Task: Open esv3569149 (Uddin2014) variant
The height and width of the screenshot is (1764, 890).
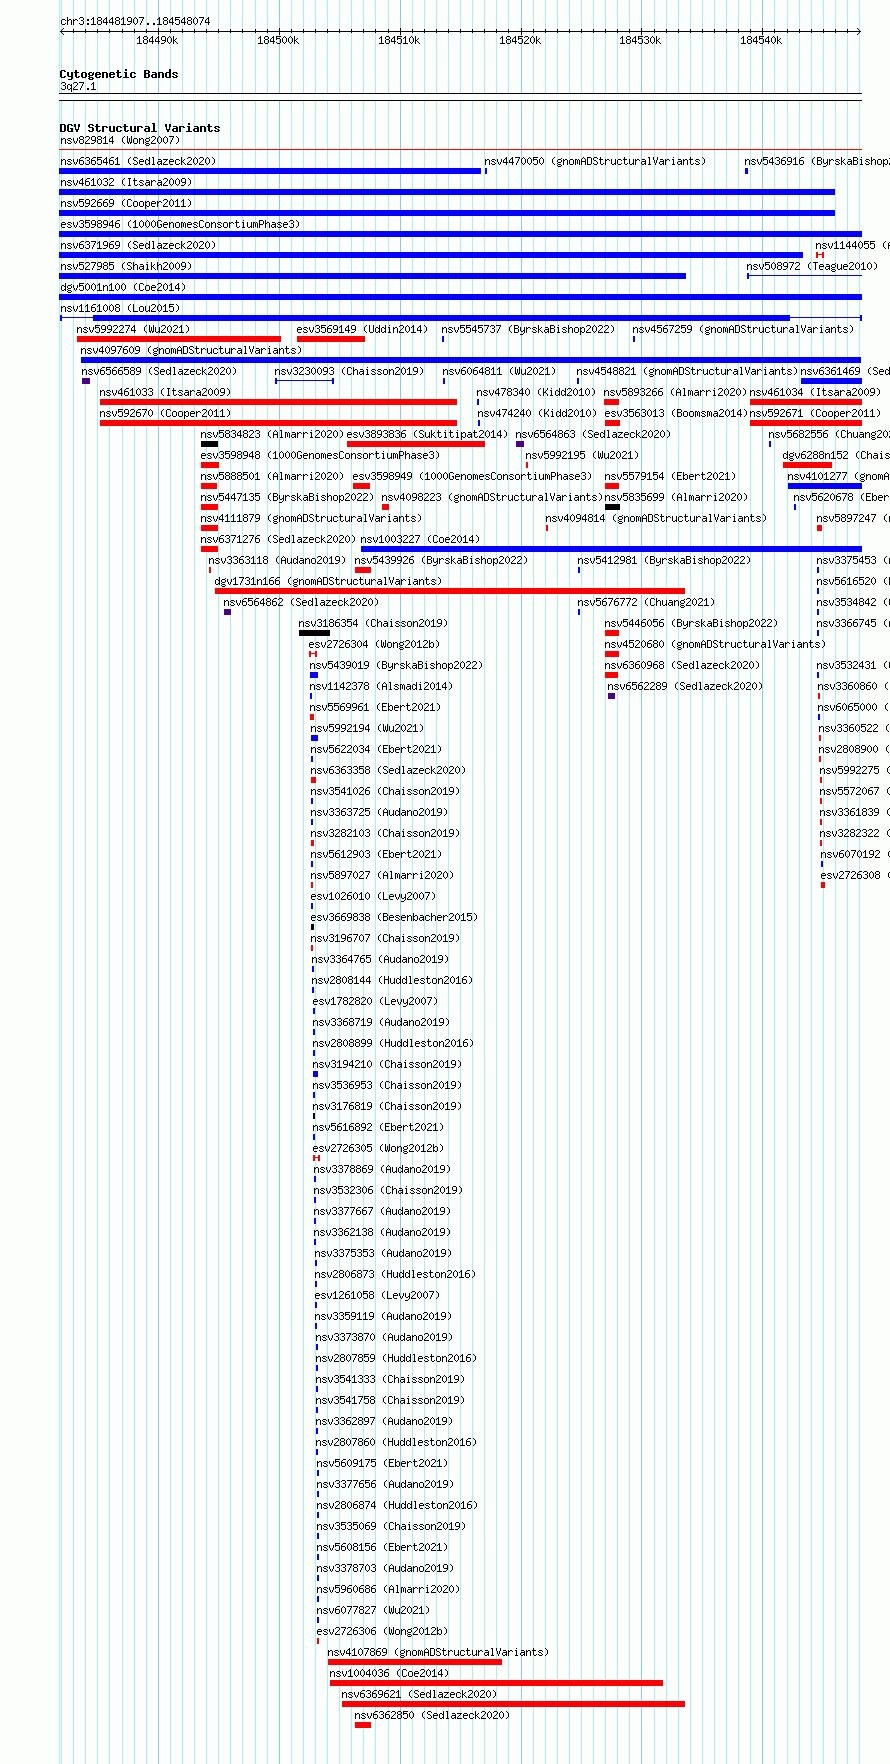Action: coord(362,329)
